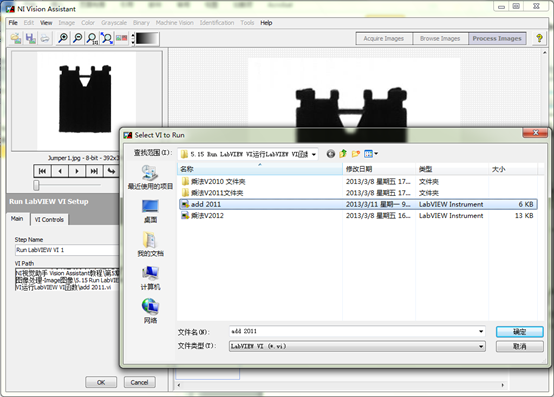Jump to first image in browser
Screen dimensions: 554x397
click(42, 171)
